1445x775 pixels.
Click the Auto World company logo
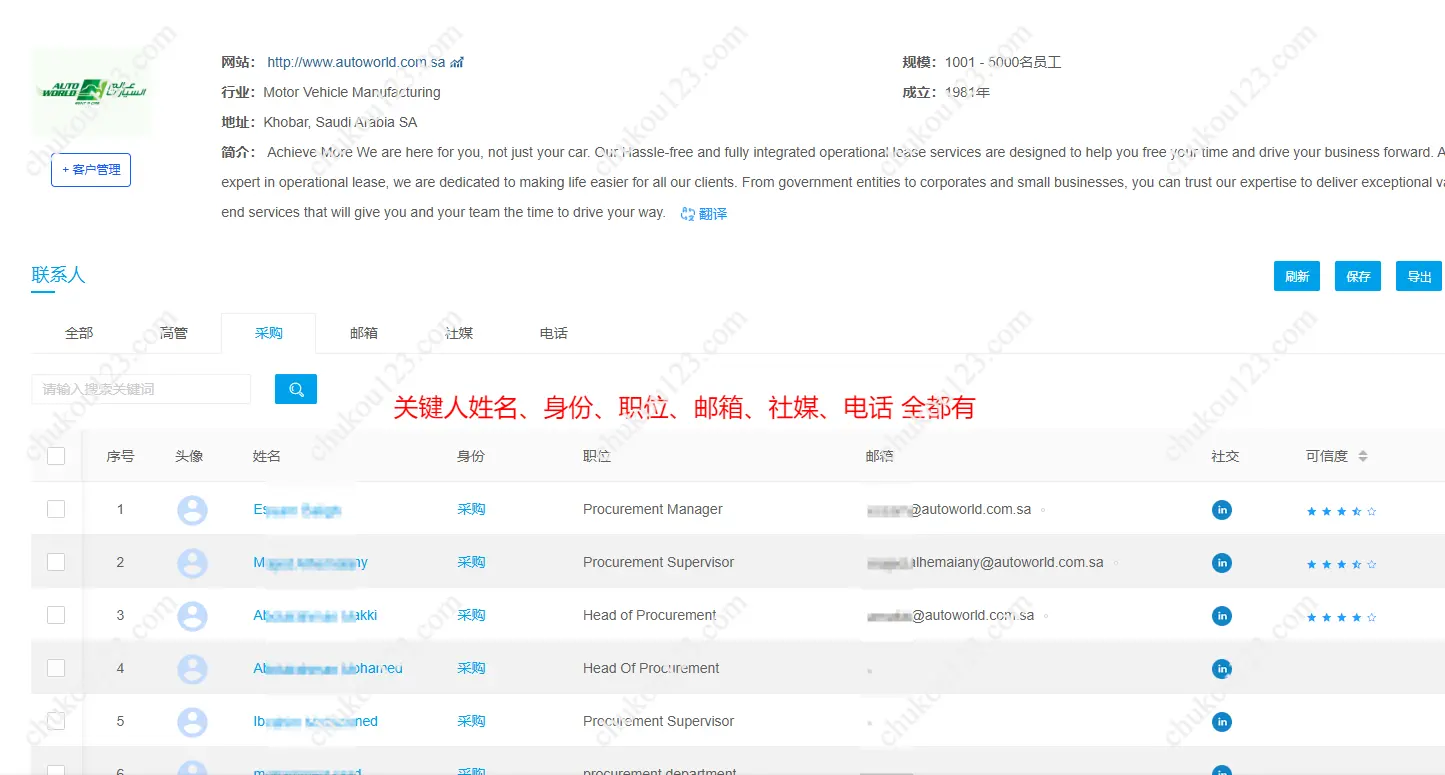click(92, 91)
